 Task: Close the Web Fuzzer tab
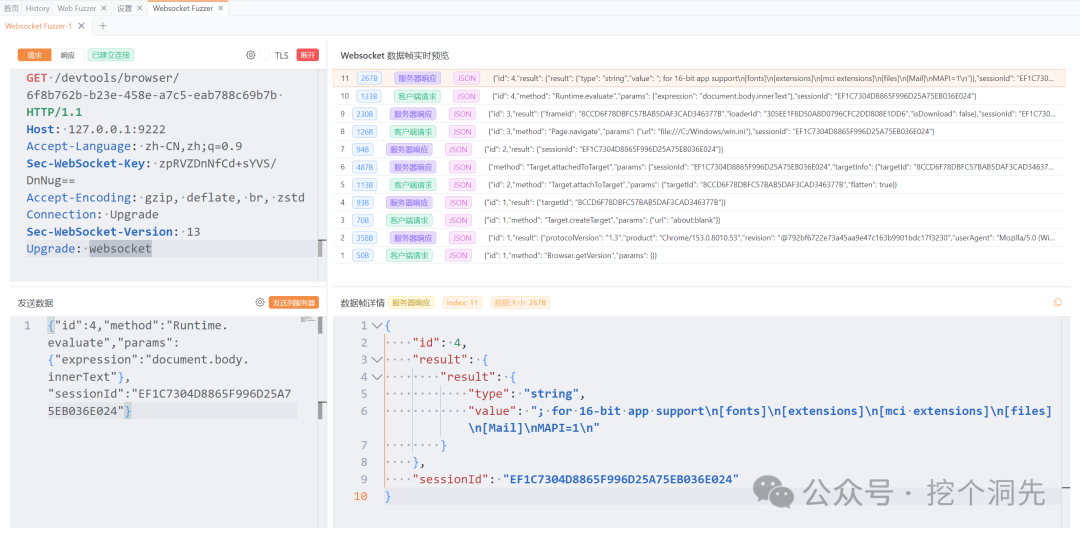pyautogui.click(x=103, y=8)
